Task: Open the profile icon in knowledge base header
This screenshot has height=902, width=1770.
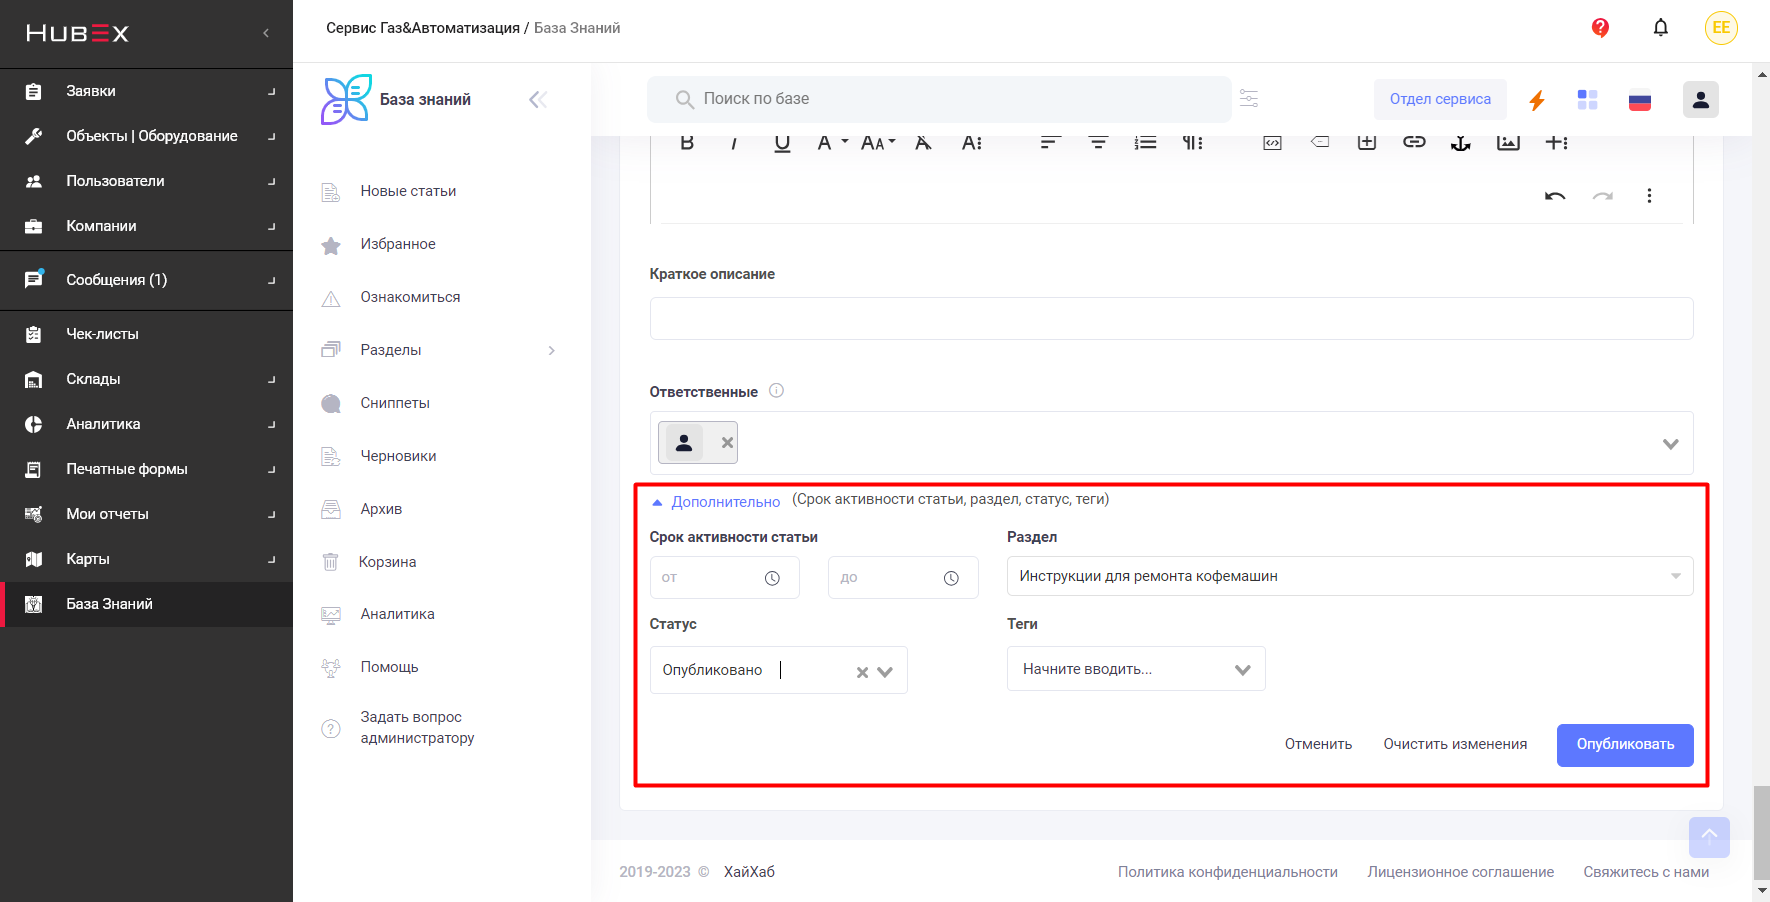Action: click(x=1701, y=99)
